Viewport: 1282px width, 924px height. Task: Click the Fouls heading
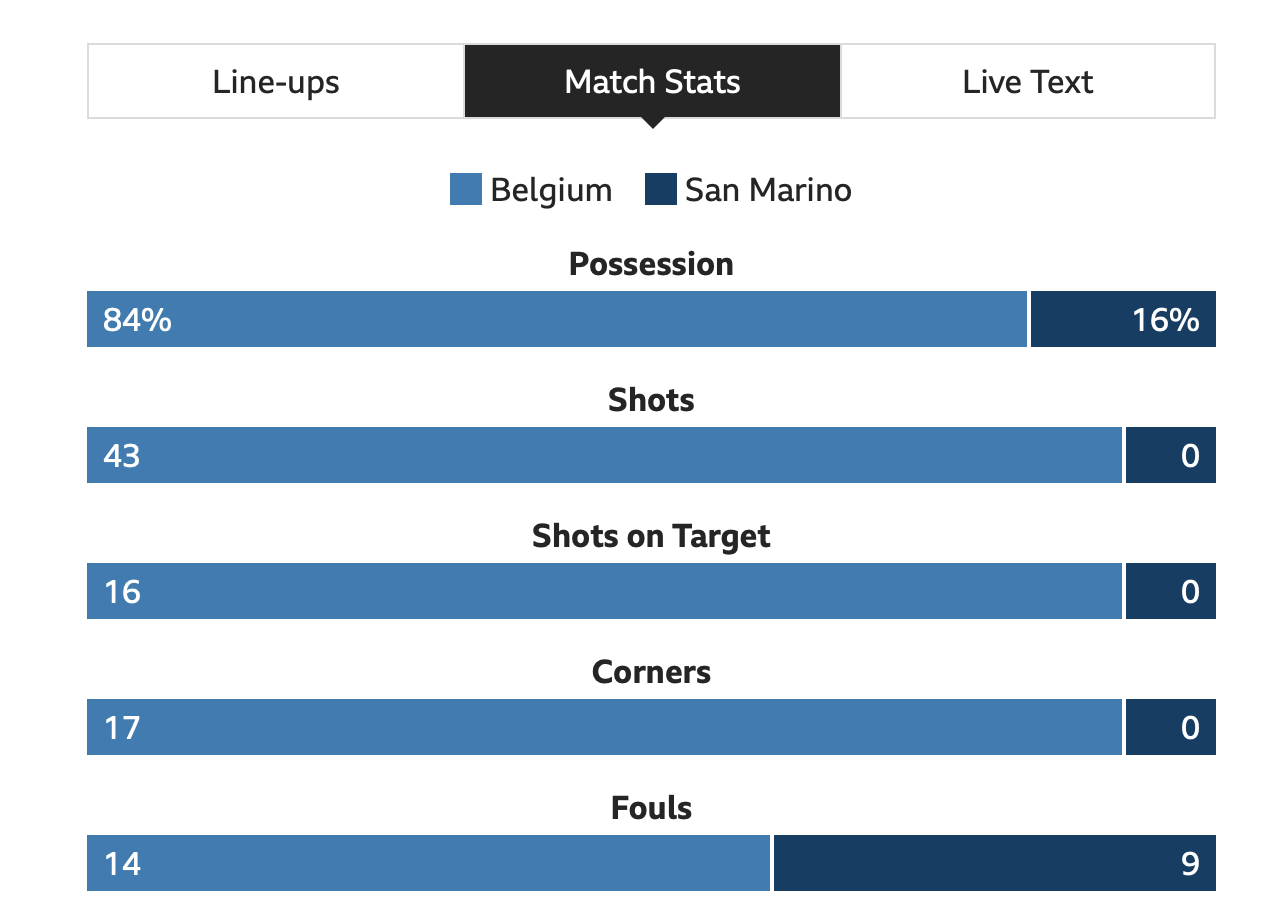[x=651, y=808]
